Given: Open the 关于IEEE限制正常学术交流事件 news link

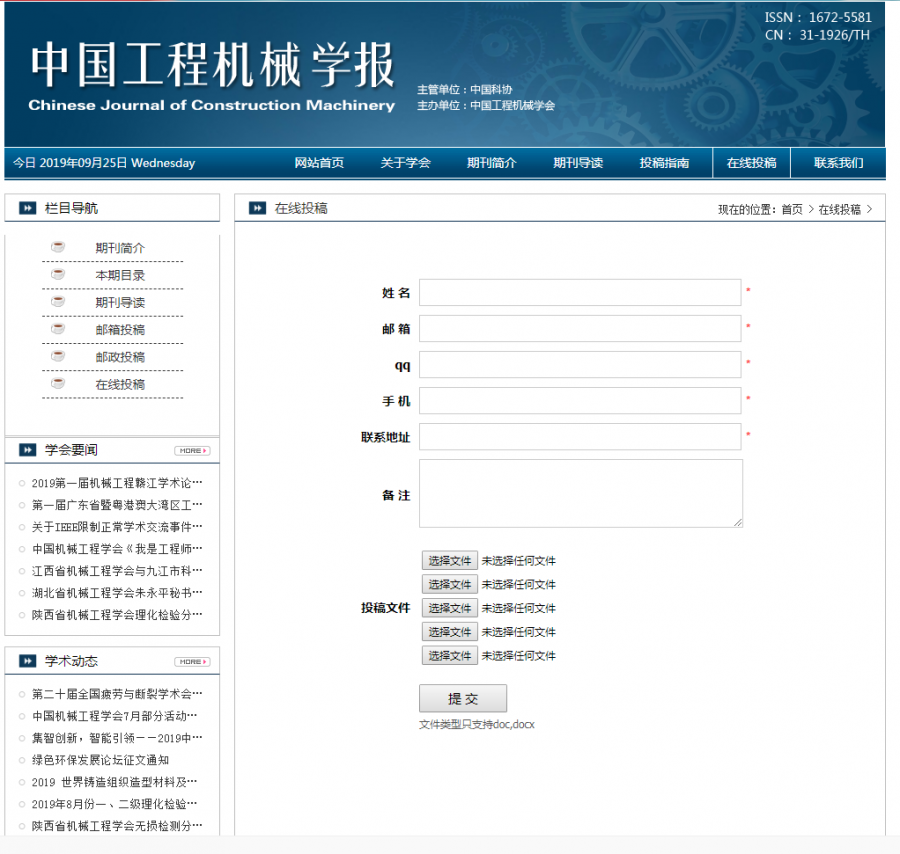Looking at the screenshot, I should point(117,527).
